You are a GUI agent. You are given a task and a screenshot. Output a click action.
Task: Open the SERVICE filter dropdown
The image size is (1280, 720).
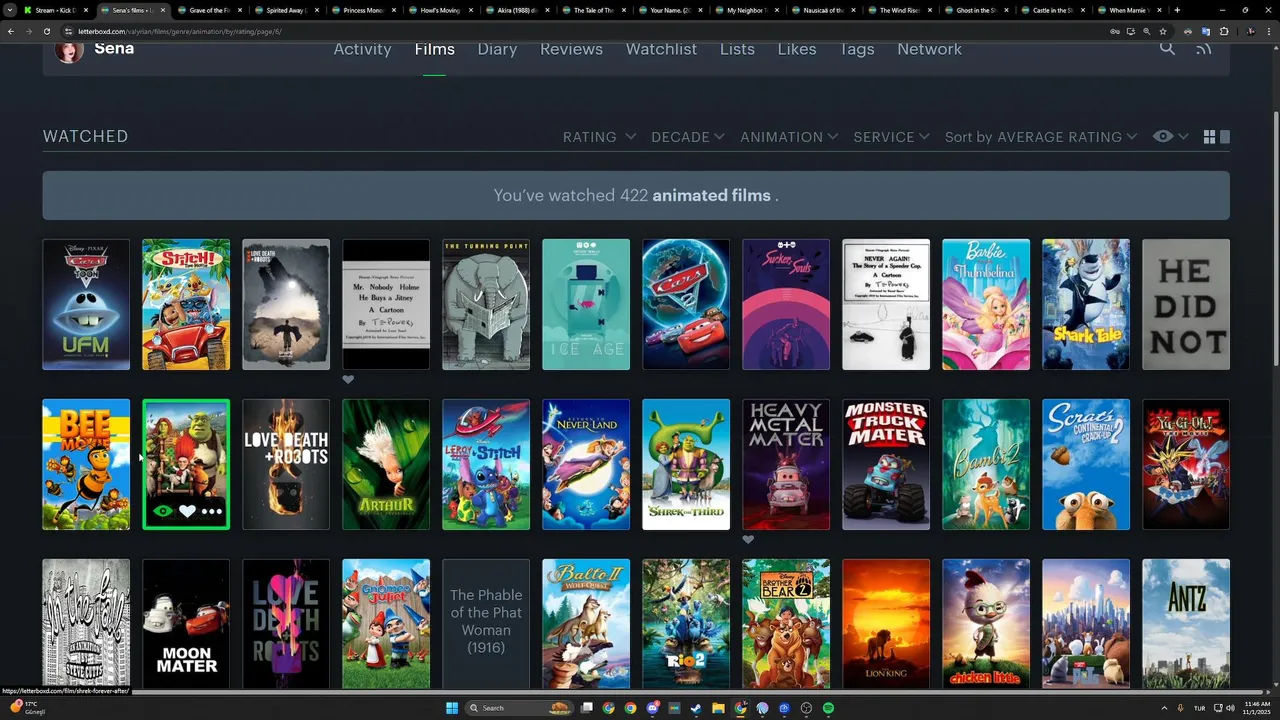(892, 137)
